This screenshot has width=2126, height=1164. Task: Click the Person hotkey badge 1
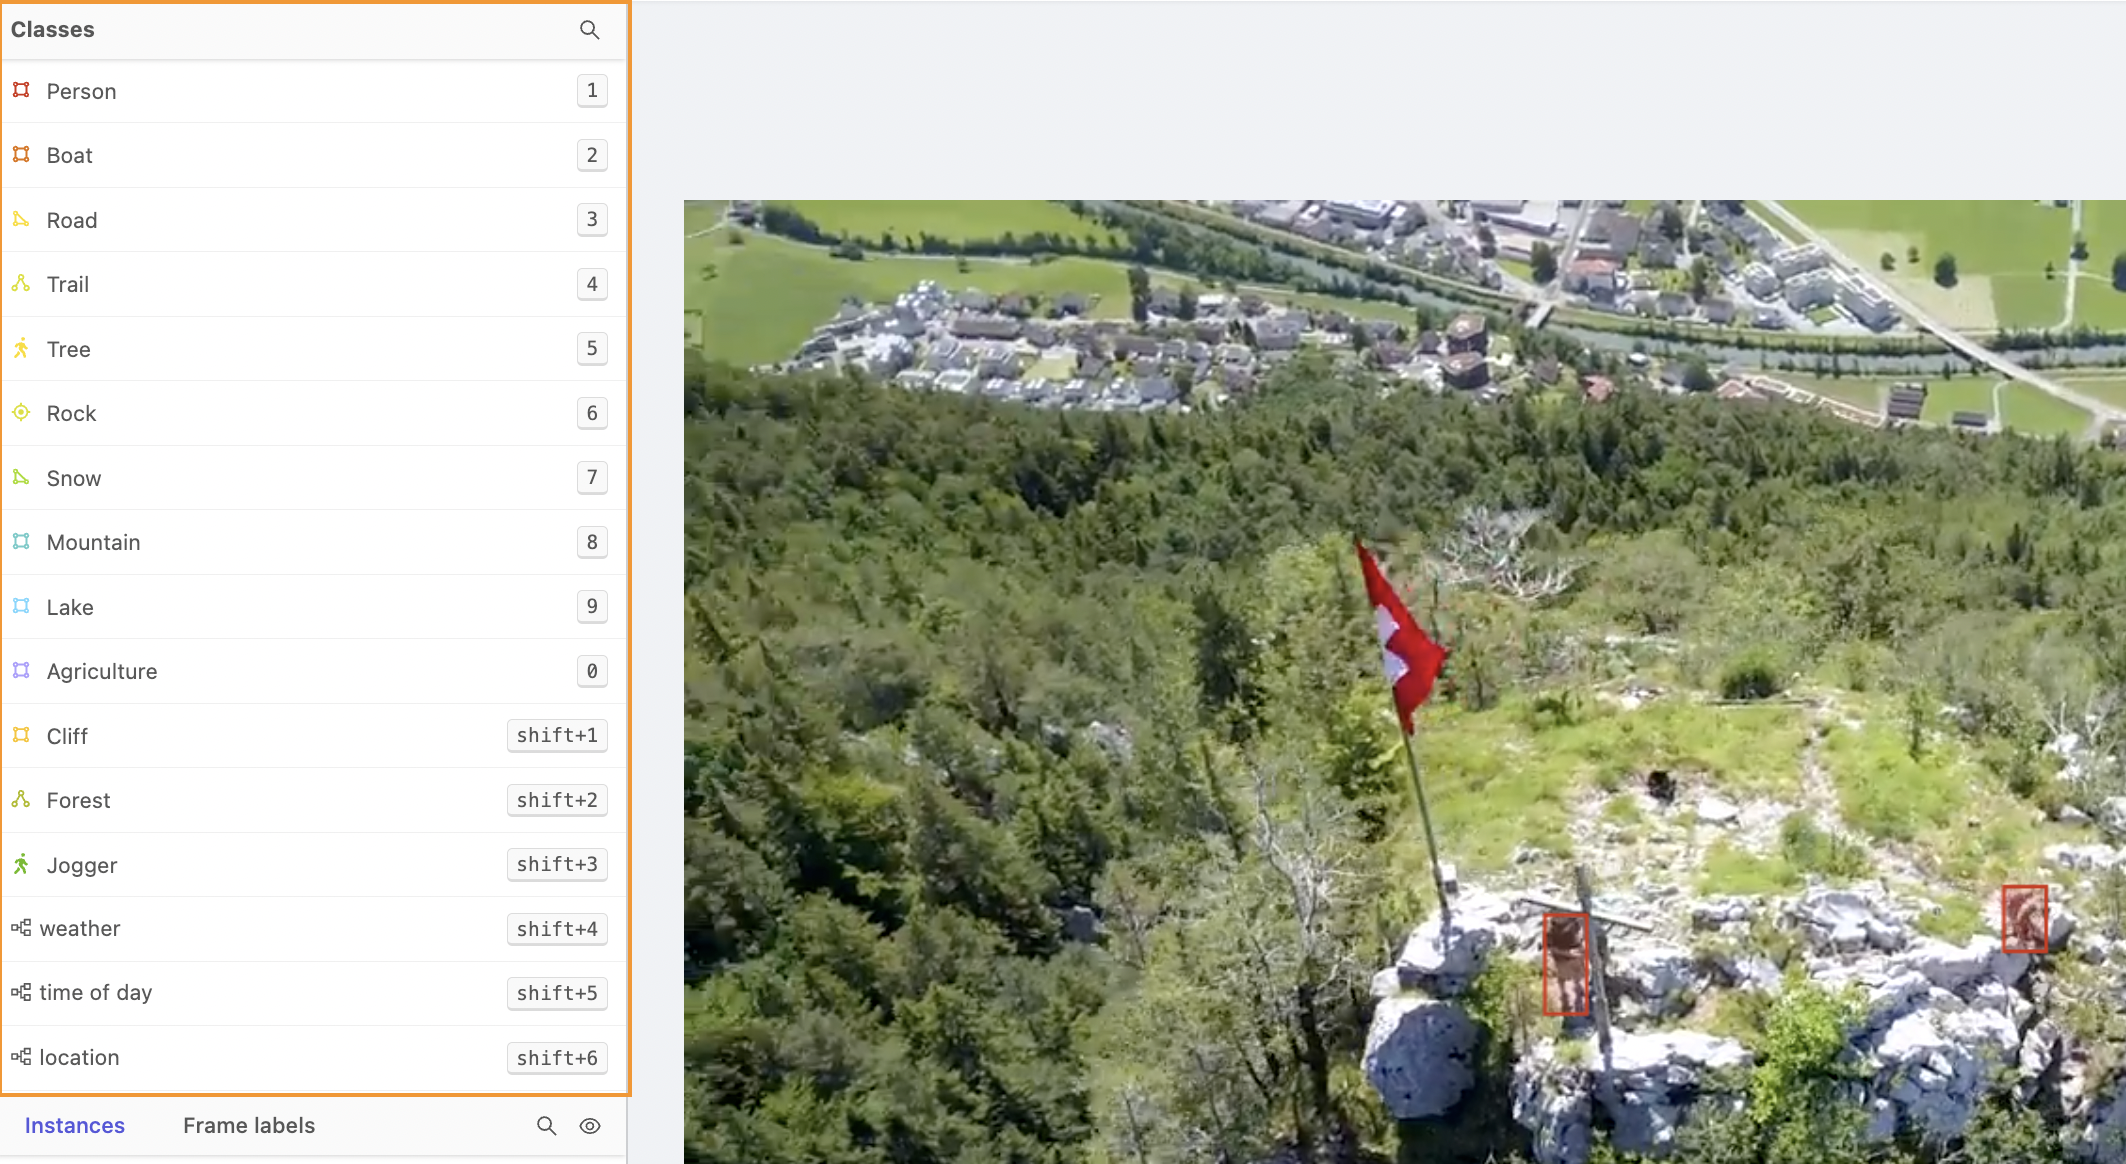[x=592, y=91]
